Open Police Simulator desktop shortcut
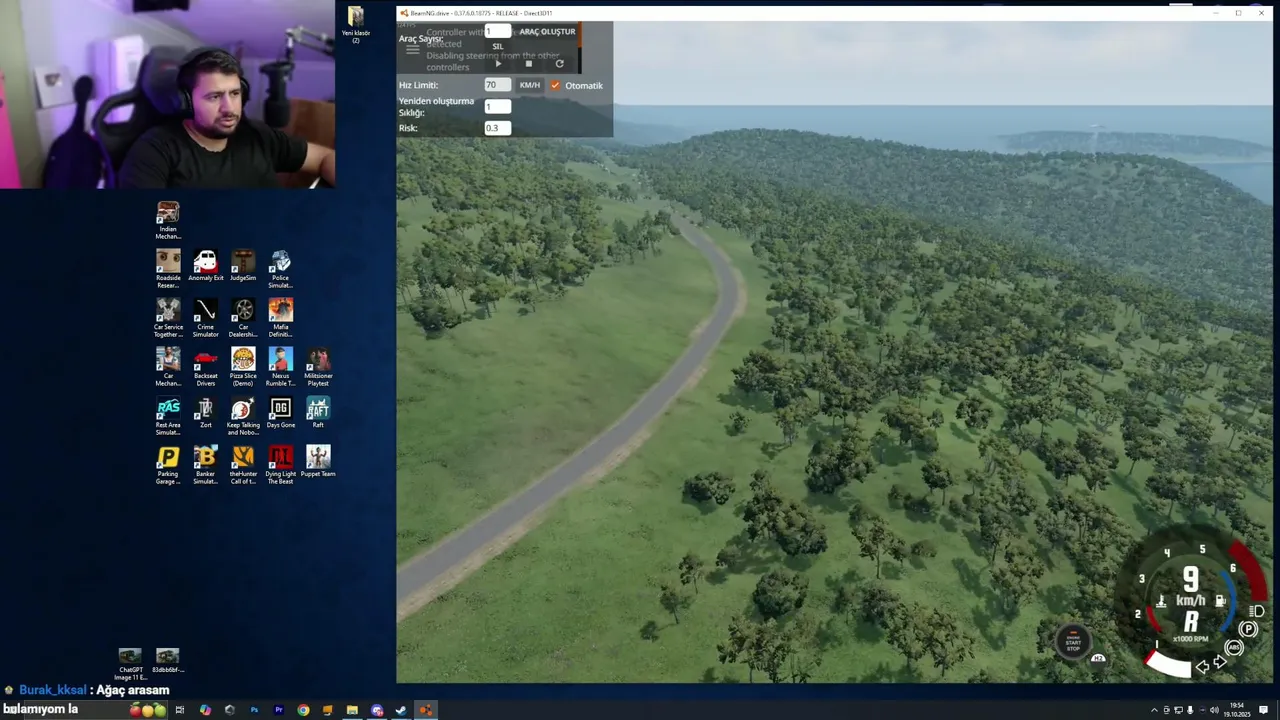This screenshot has width=1280, height=720. point(280,269)
